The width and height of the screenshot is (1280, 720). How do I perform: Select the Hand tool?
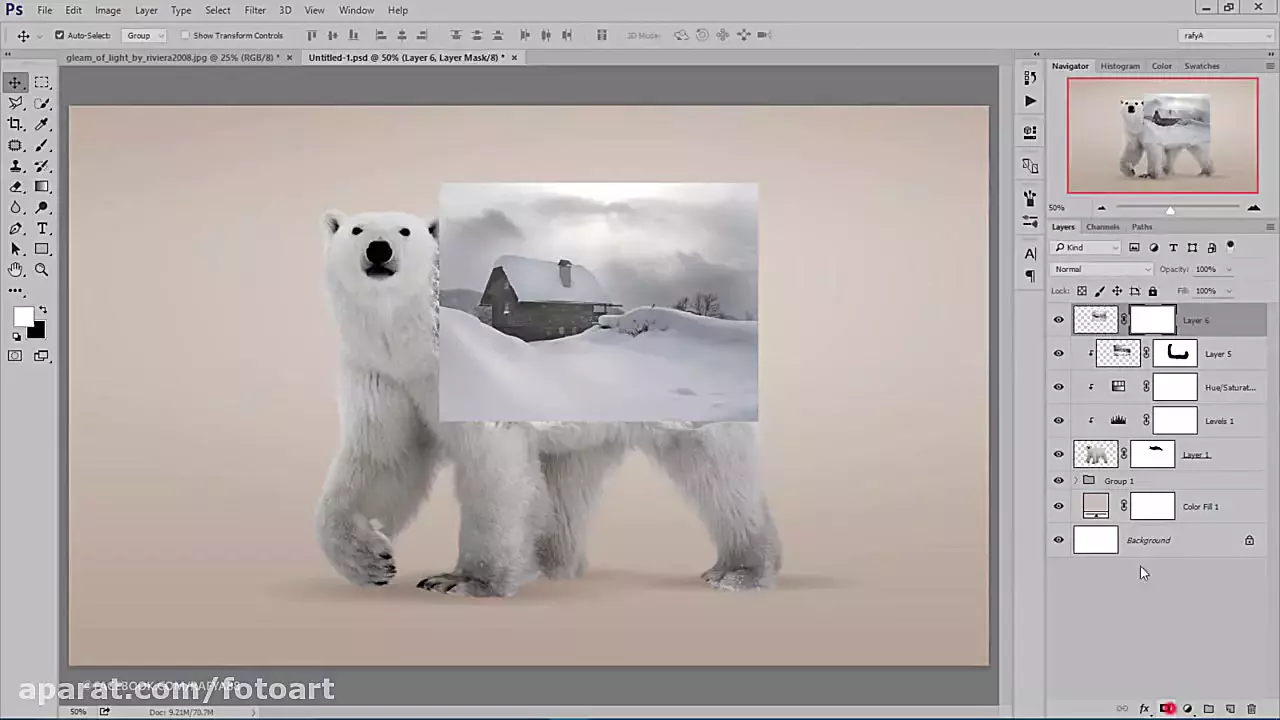pyautogui.click(x=16, y=270)
